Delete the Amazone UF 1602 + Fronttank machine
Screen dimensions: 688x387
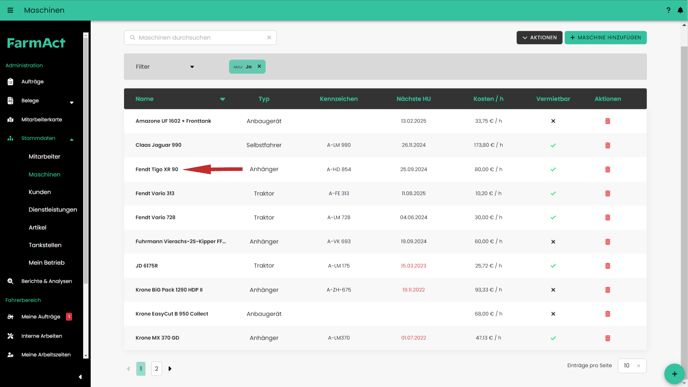(x=608, y=121)
